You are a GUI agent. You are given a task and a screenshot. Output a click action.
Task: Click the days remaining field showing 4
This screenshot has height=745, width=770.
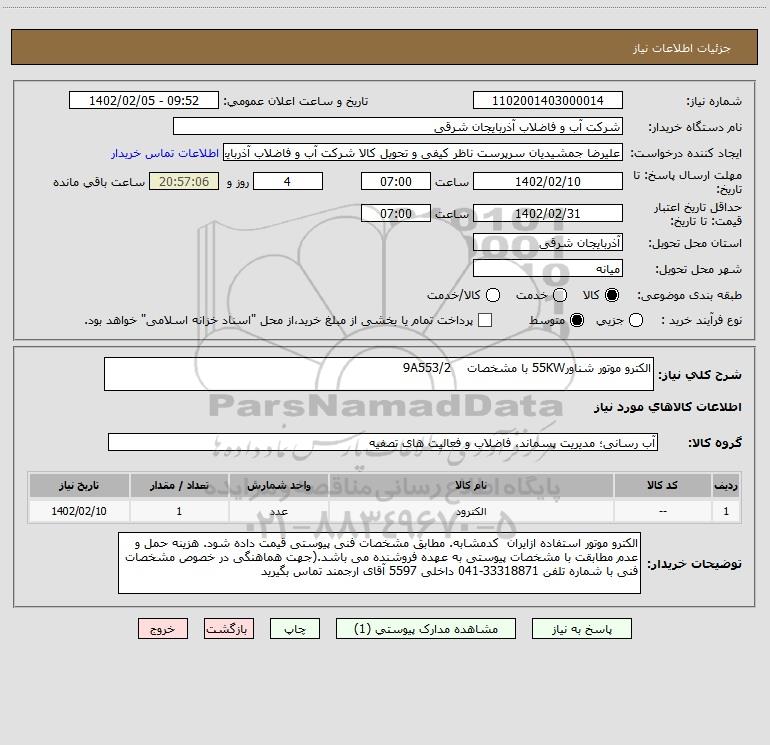click(x=288, y=181)
